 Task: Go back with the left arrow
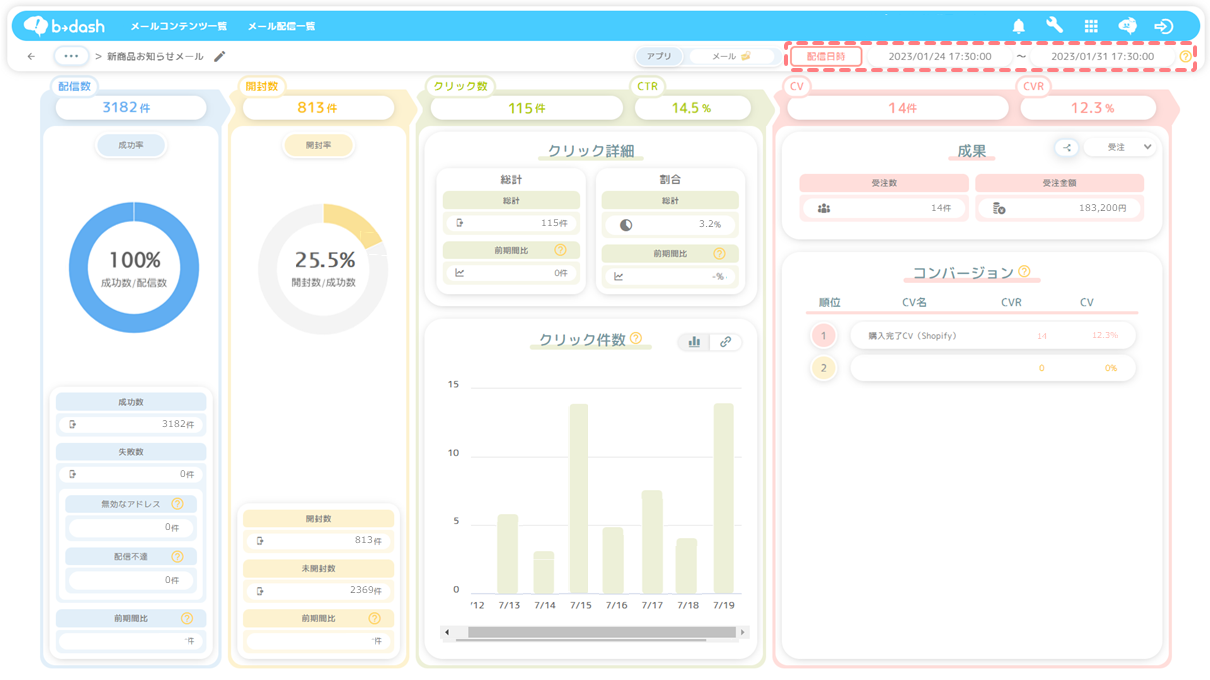[x=31, y=57]
